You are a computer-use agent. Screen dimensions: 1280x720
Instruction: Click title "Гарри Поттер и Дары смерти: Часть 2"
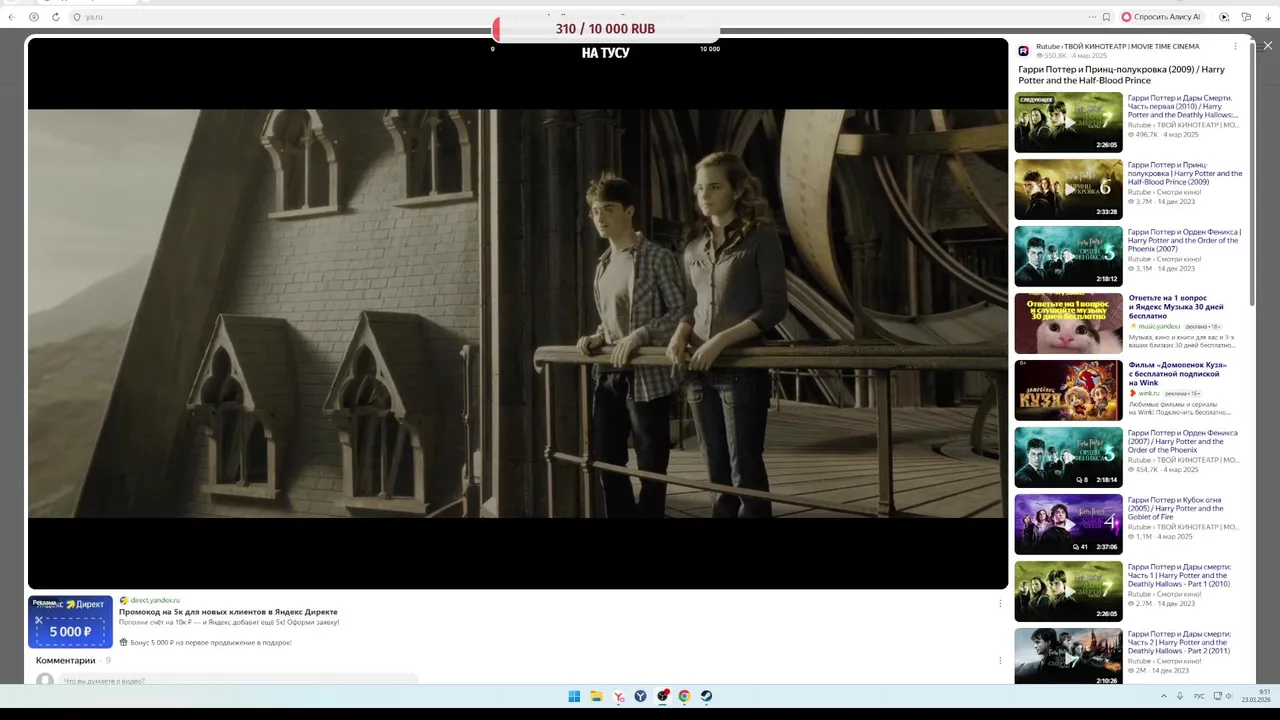pos(1180,642)
